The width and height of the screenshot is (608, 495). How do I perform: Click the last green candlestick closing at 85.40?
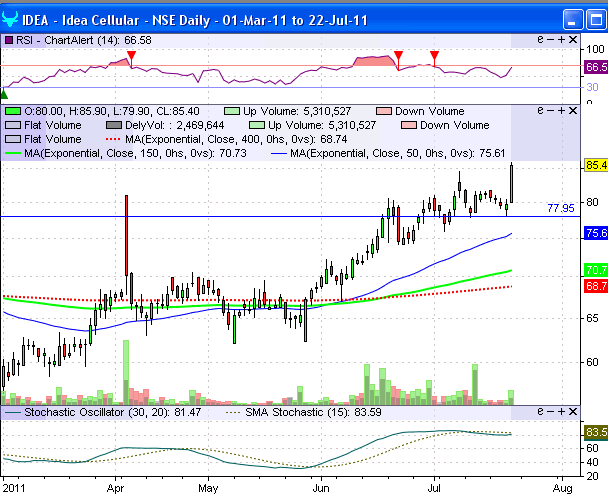pos(511,184)
